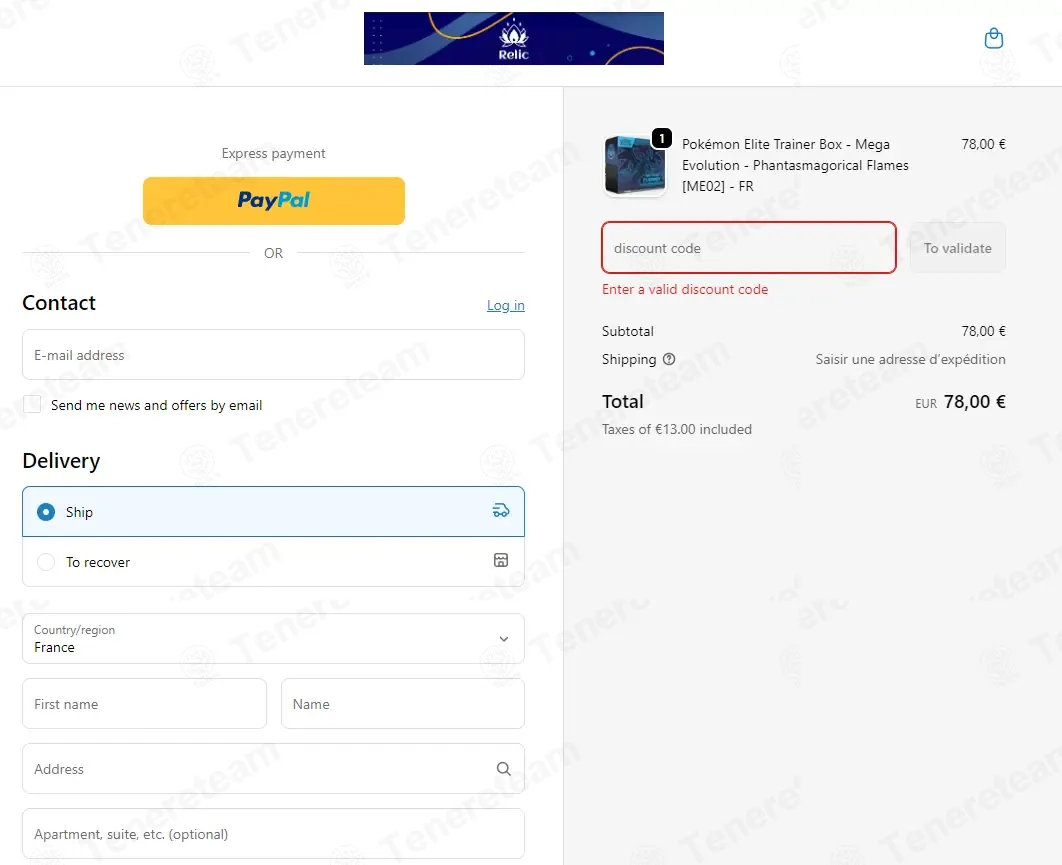Pay with the PayPal express button
The image size is (1062, 865).
pyautogui.click(x=274, y=201)
